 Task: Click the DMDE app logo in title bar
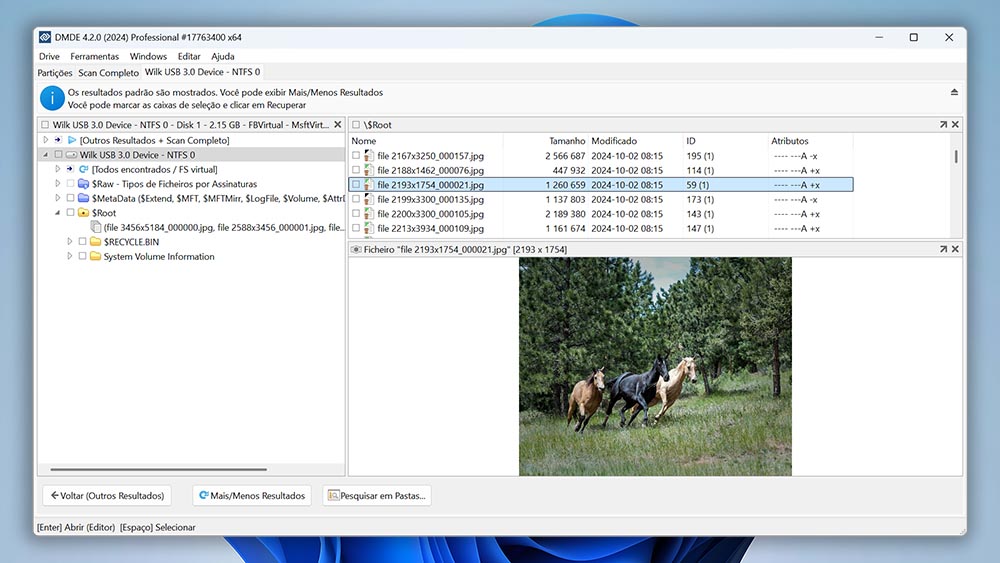pyautogui.click(x=45, y=38)
